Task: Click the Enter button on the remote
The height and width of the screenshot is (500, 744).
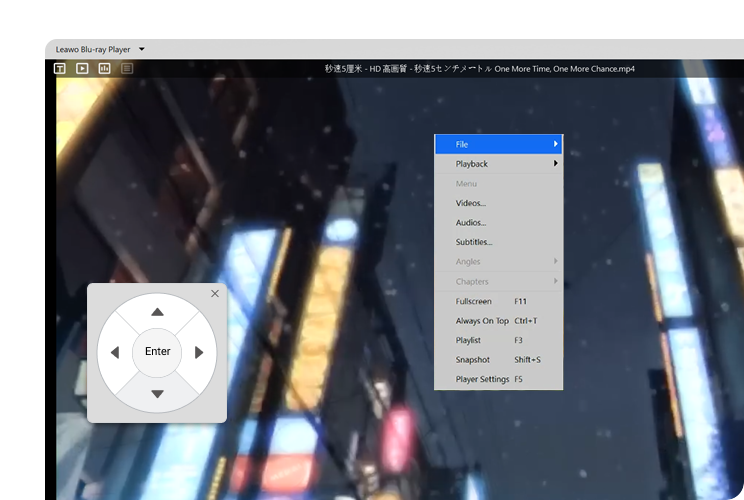Action: (157, 352)
